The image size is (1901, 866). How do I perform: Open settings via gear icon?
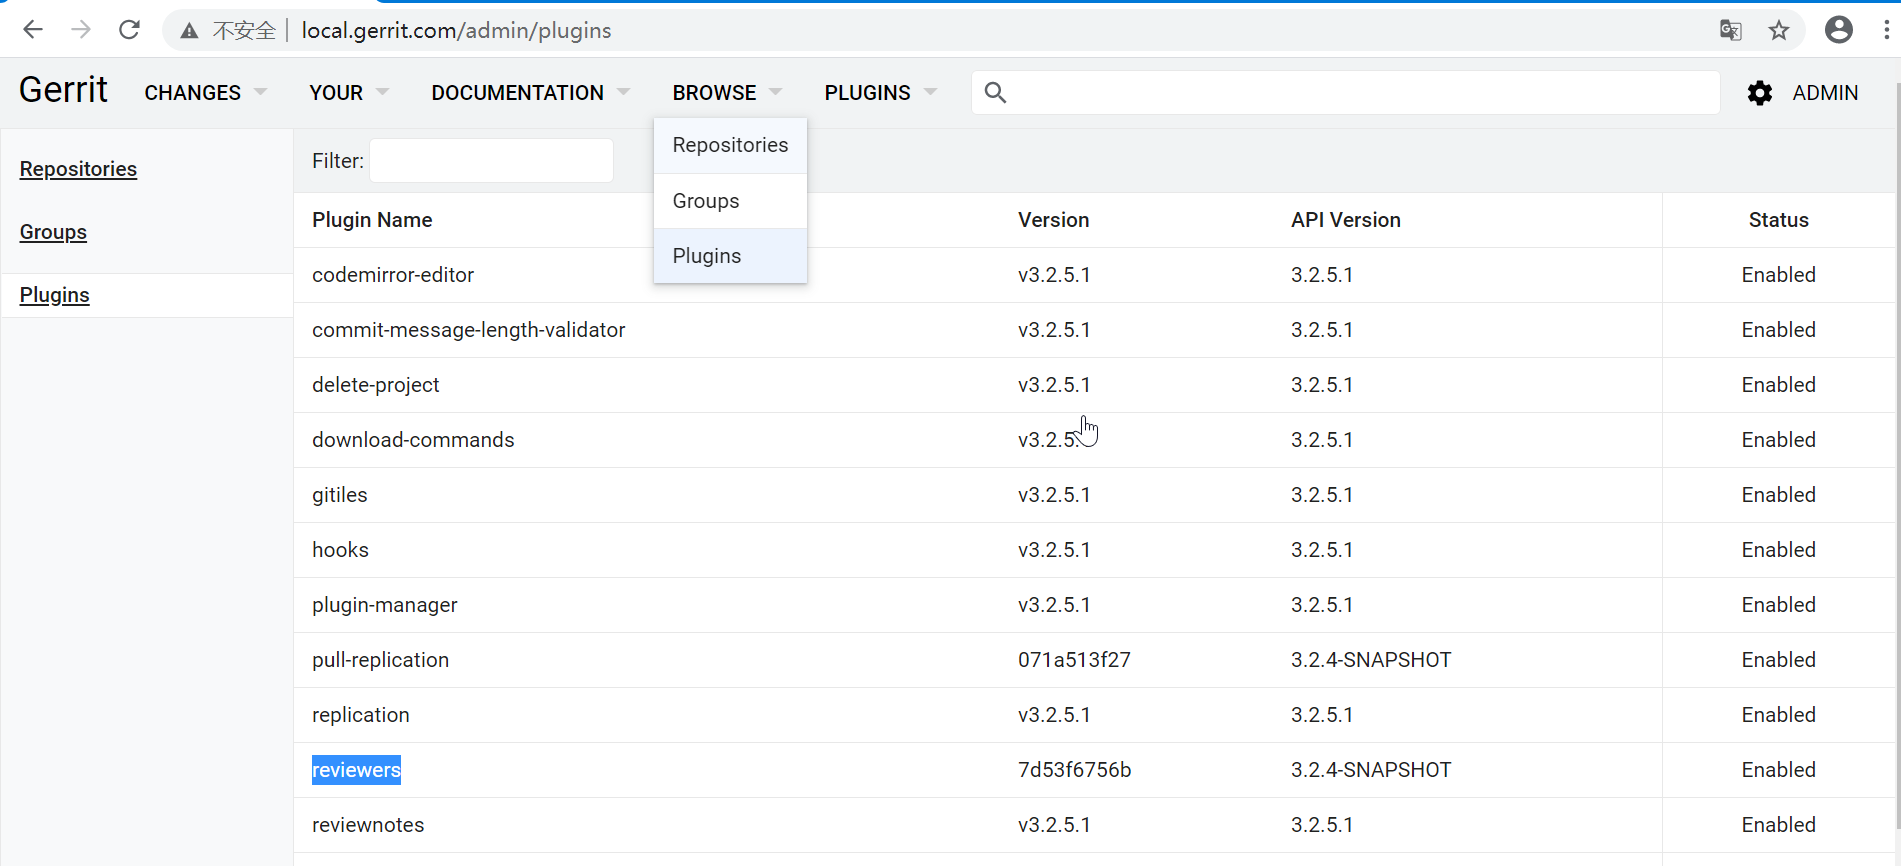coord(1760,93)
